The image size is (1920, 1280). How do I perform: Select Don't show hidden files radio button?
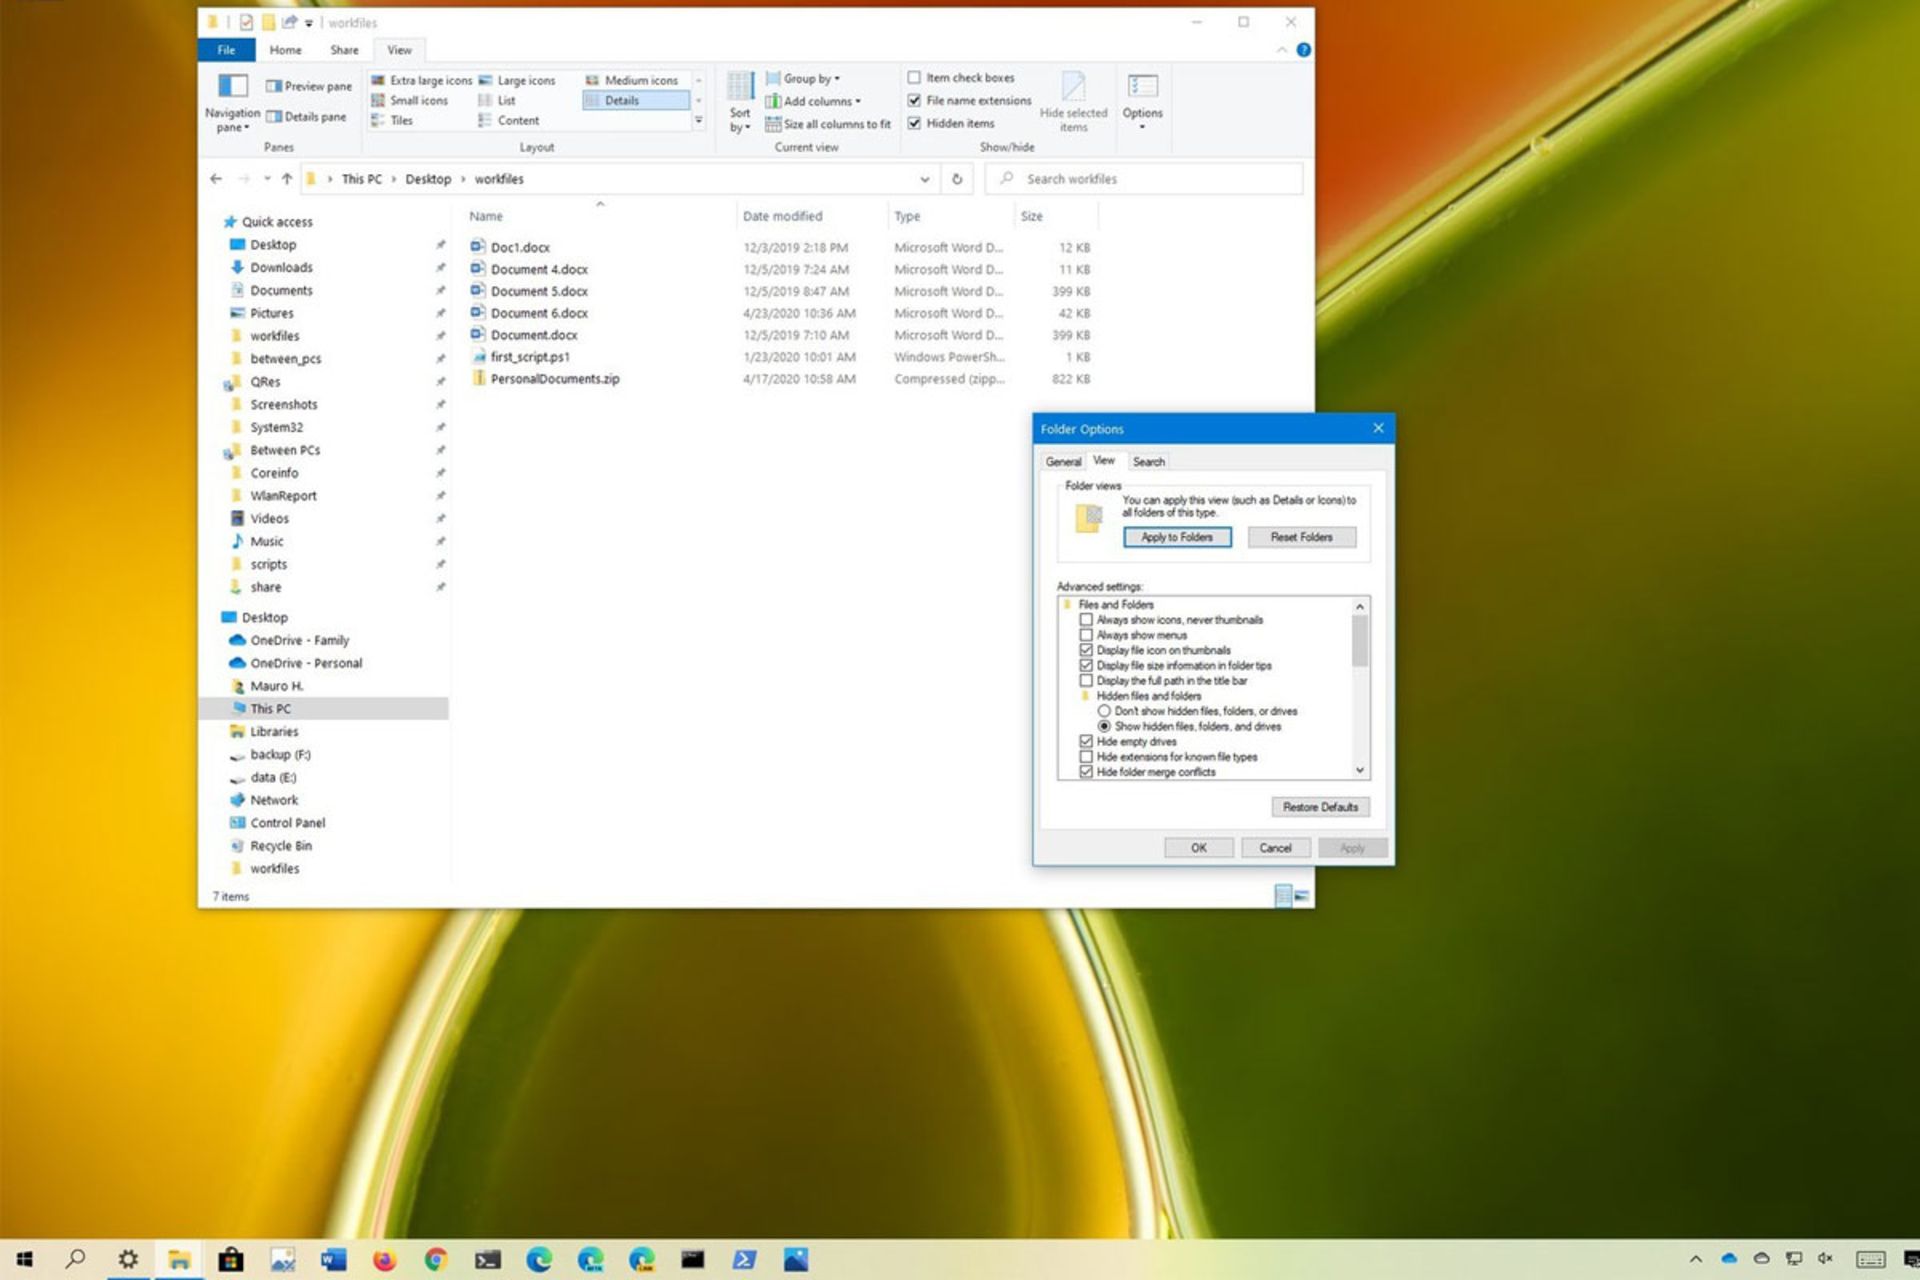click(x=1104, y=711)
